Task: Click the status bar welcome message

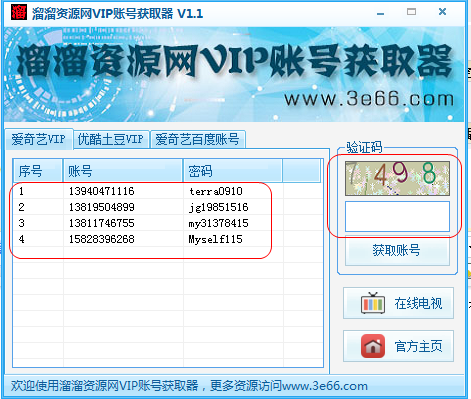Action: coord(189,386)
